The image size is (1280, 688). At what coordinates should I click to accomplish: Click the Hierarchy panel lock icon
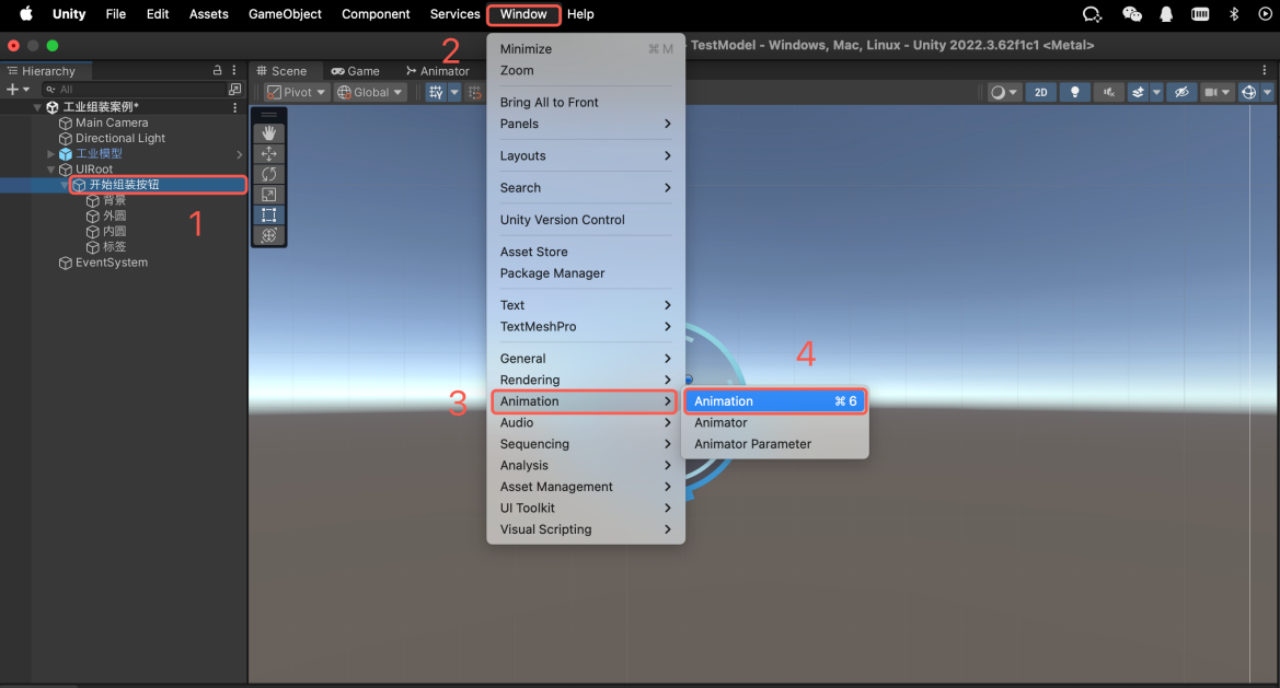pyautogui.click(x=218, y=71)
